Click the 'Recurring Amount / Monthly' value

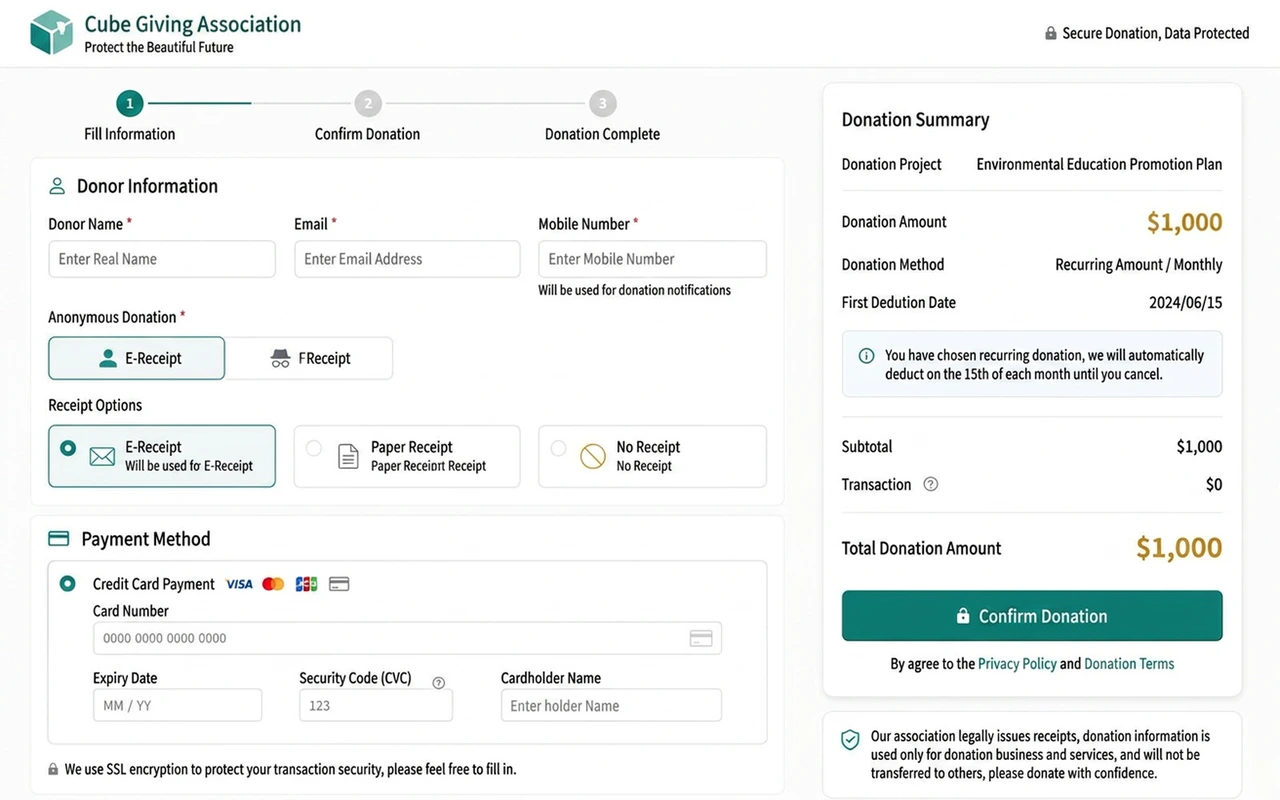tap(1139, 265)
